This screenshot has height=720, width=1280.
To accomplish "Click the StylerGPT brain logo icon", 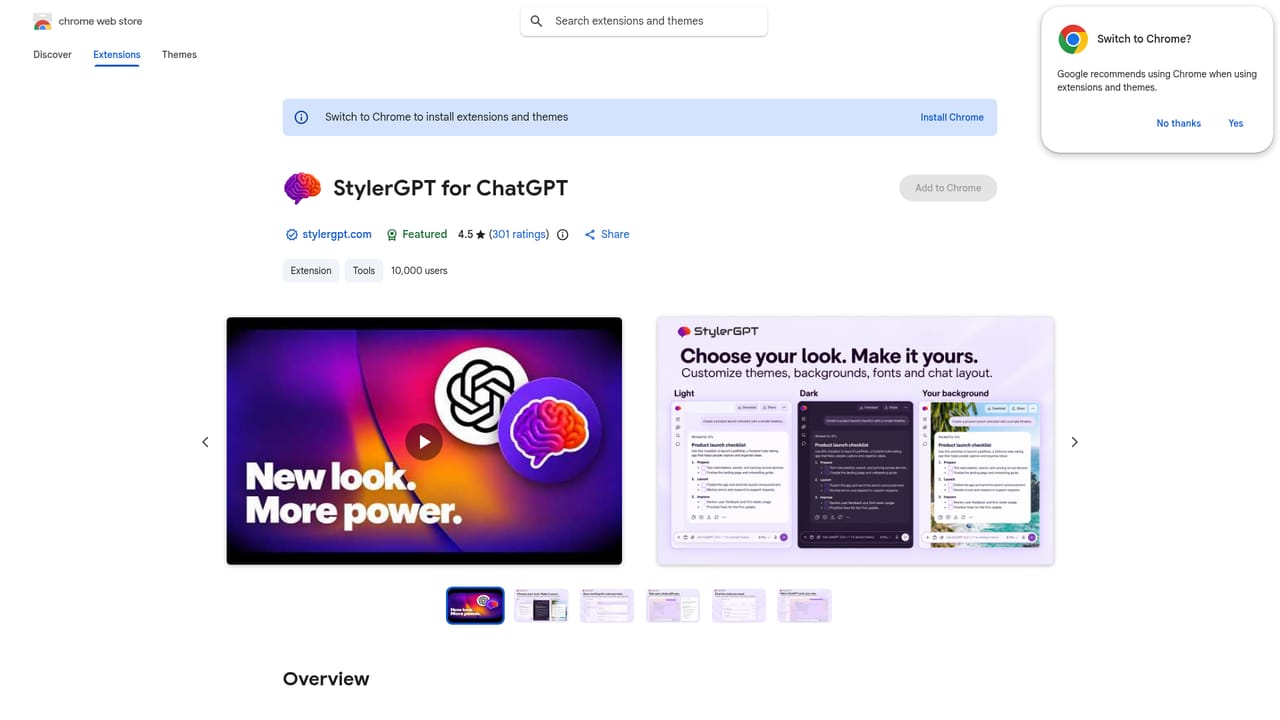I will [x=302, y=188].
